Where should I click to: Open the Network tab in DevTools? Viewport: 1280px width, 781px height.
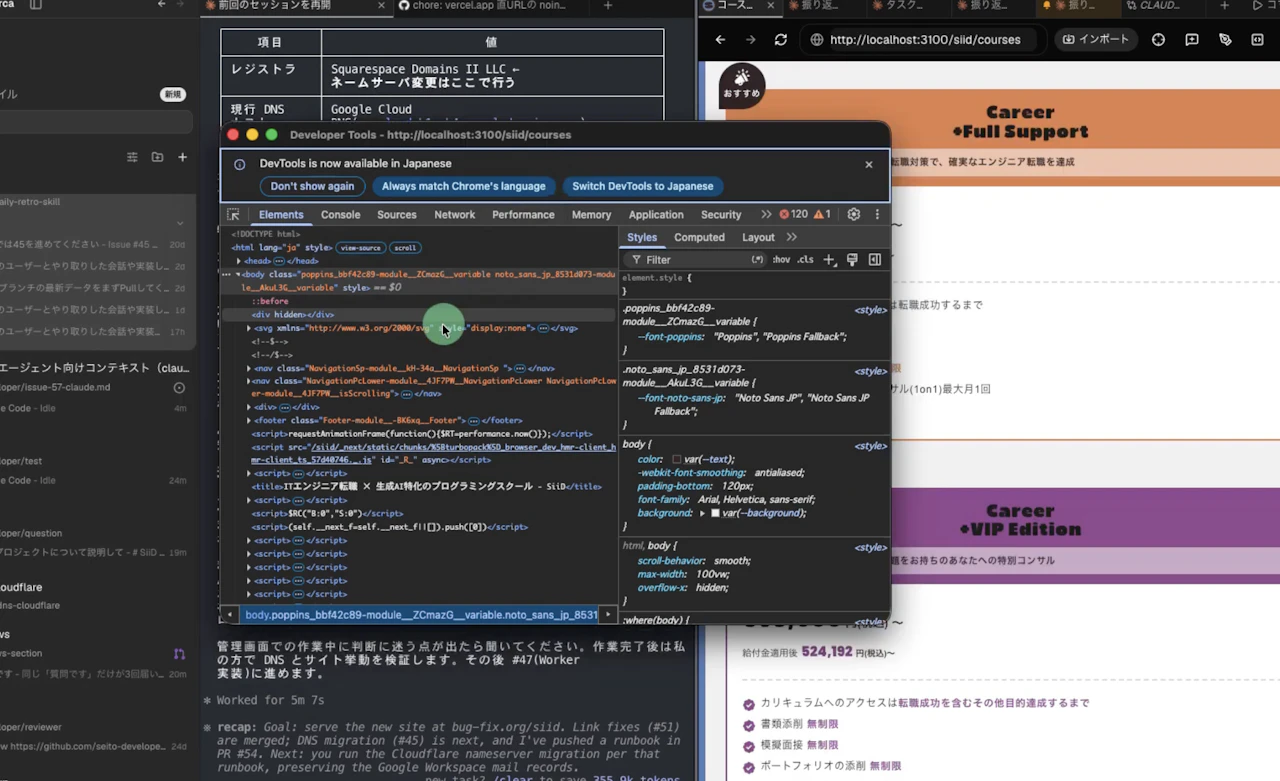point(455,215)
